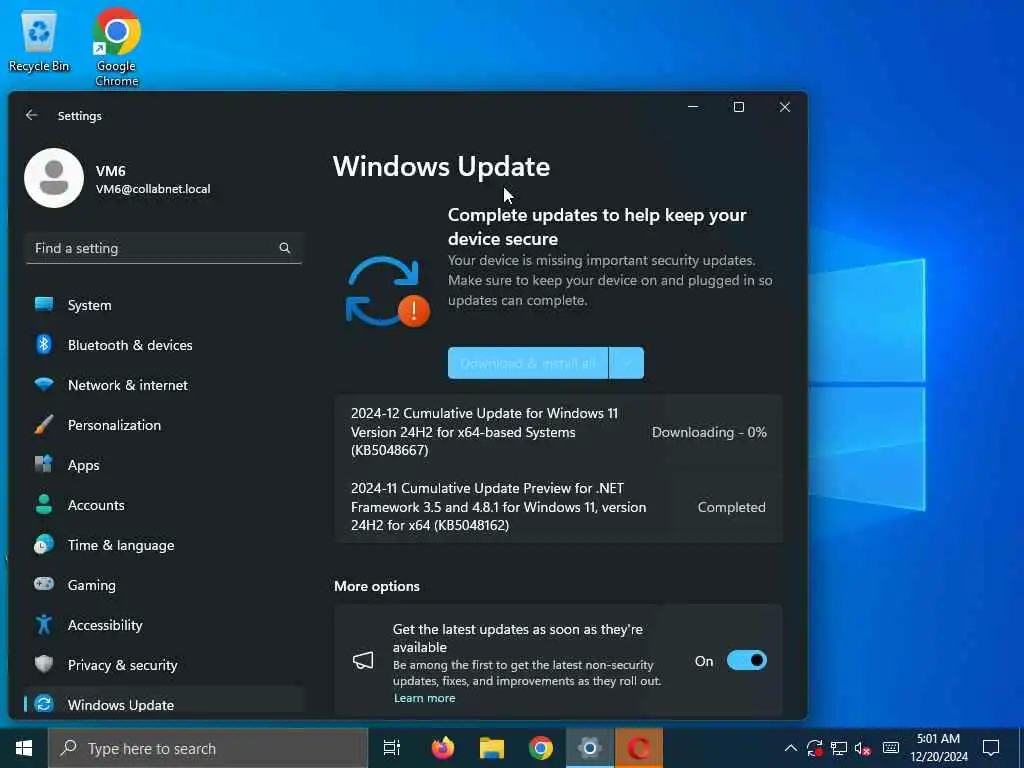Select Windows Update in the sidebar
The image size is (1024, 768).
click(164, 703)
